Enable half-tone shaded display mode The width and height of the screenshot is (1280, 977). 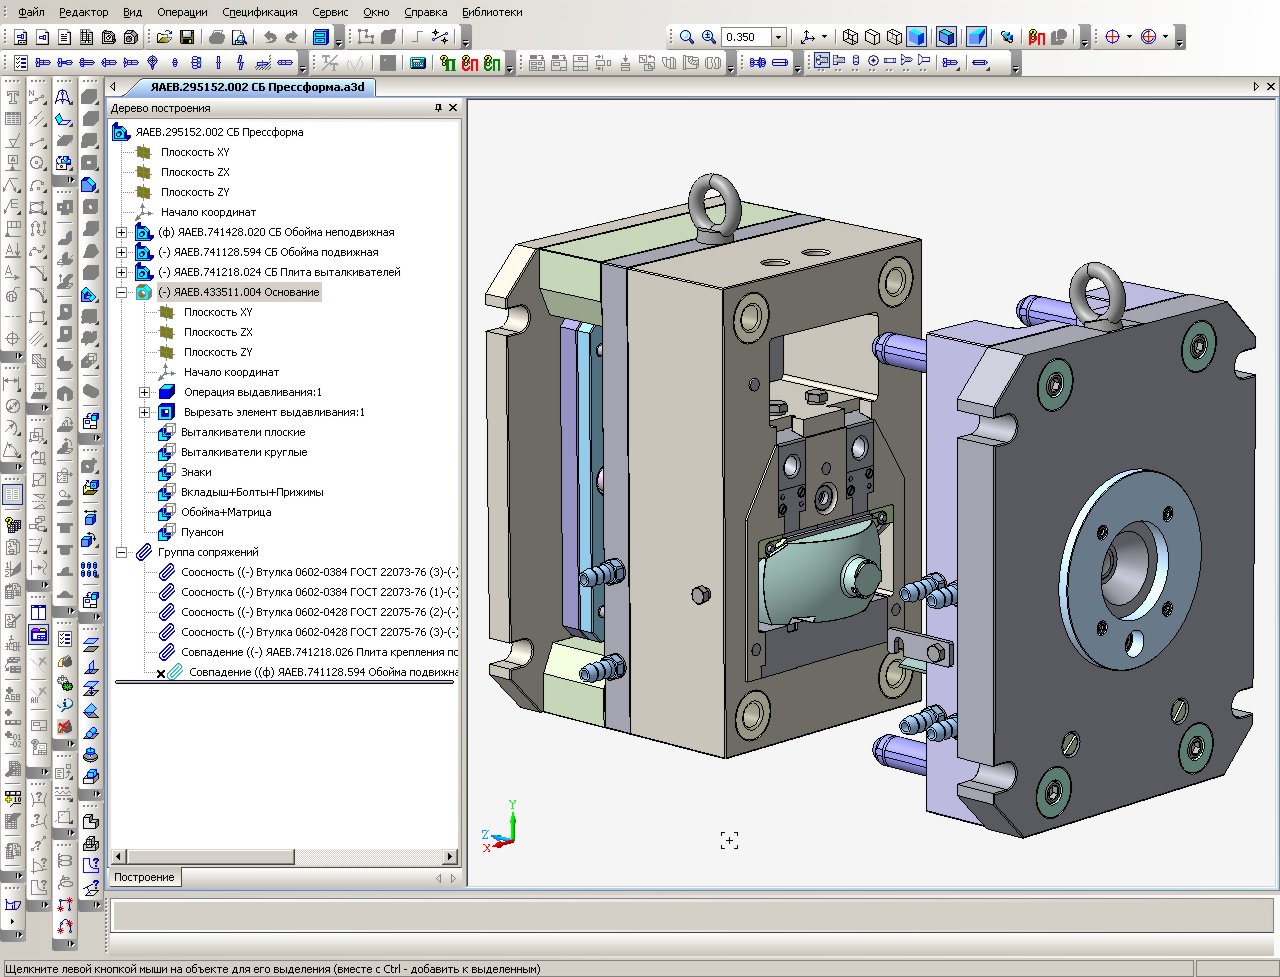(x=915, y=36)
